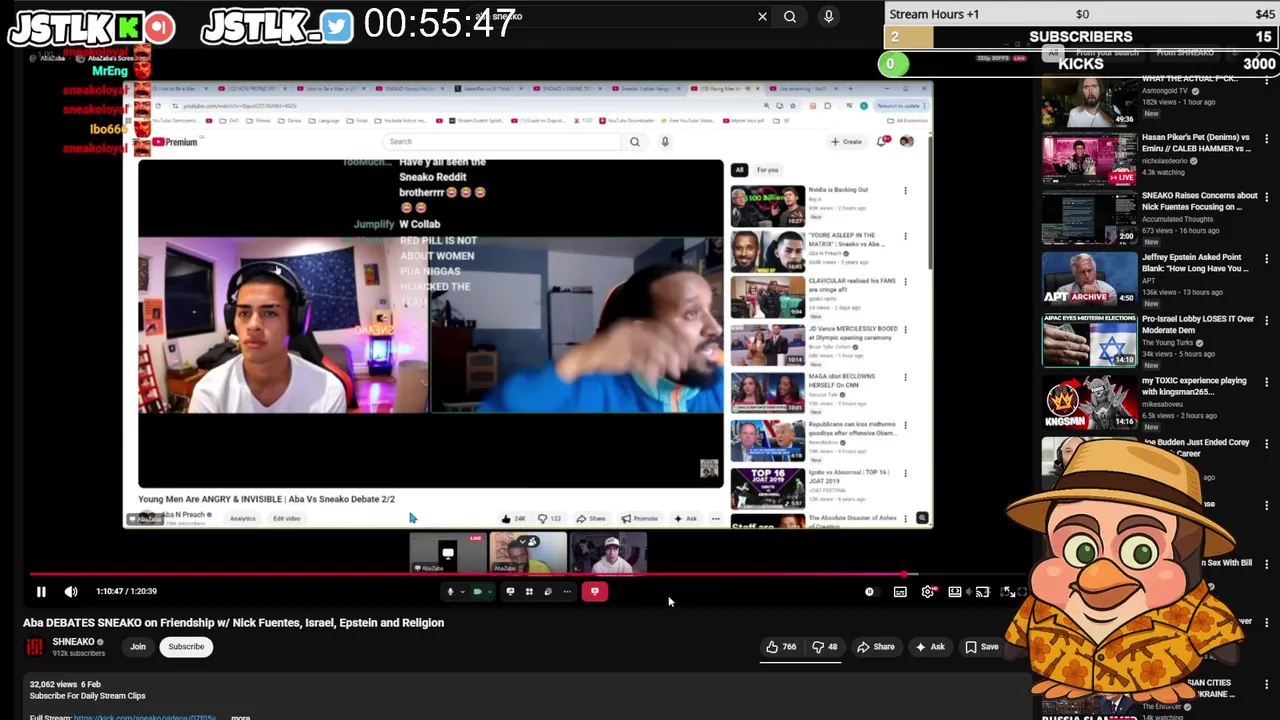The image size is (1280, 720).
Task: Start voice search with the microphone icon
Action: coord(828,16)
